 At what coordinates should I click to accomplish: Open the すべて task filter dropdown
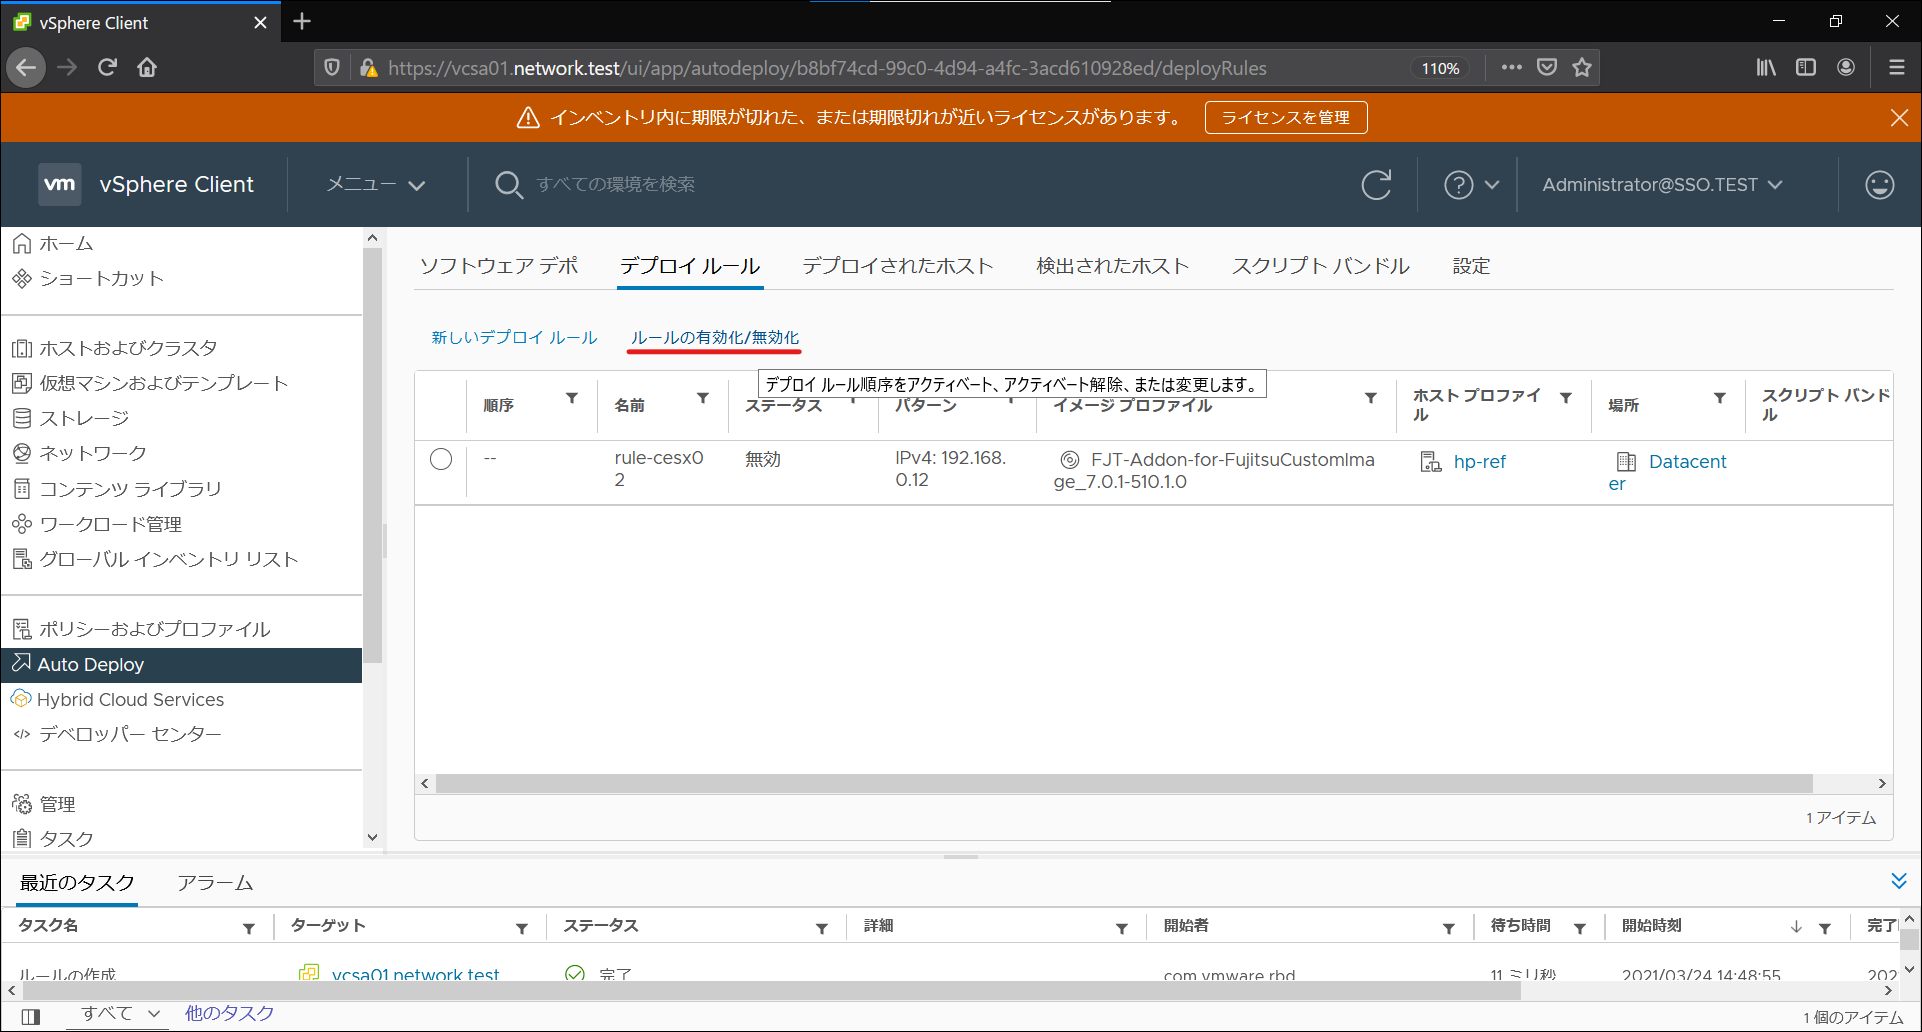click(121, 1014)
